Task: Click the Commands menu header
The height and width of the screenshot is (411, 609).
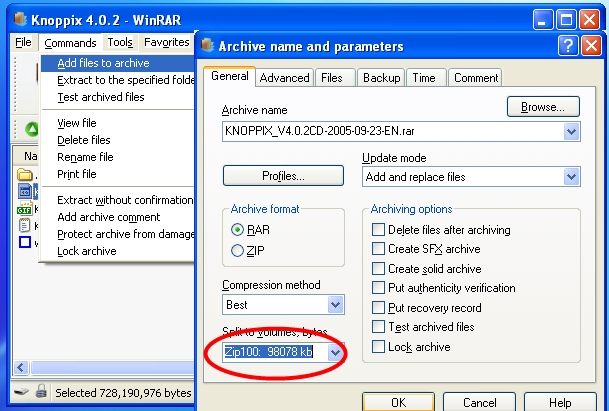Action: pyautogui.click(x=70, y=42)
